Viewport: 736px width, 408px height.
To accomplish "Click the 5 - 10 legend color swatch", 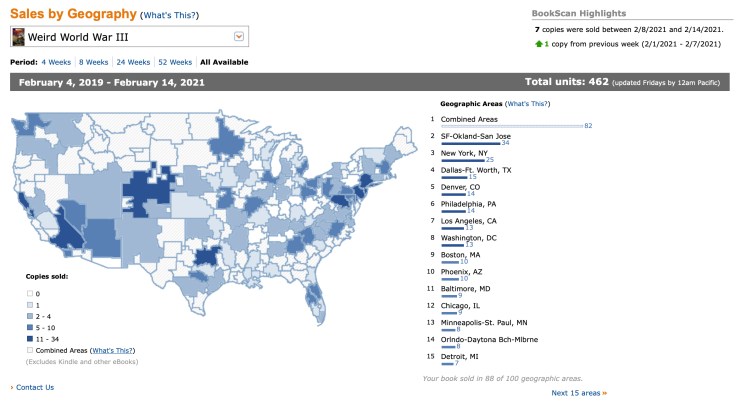I will pyautogui.click(x=29, y=327).
